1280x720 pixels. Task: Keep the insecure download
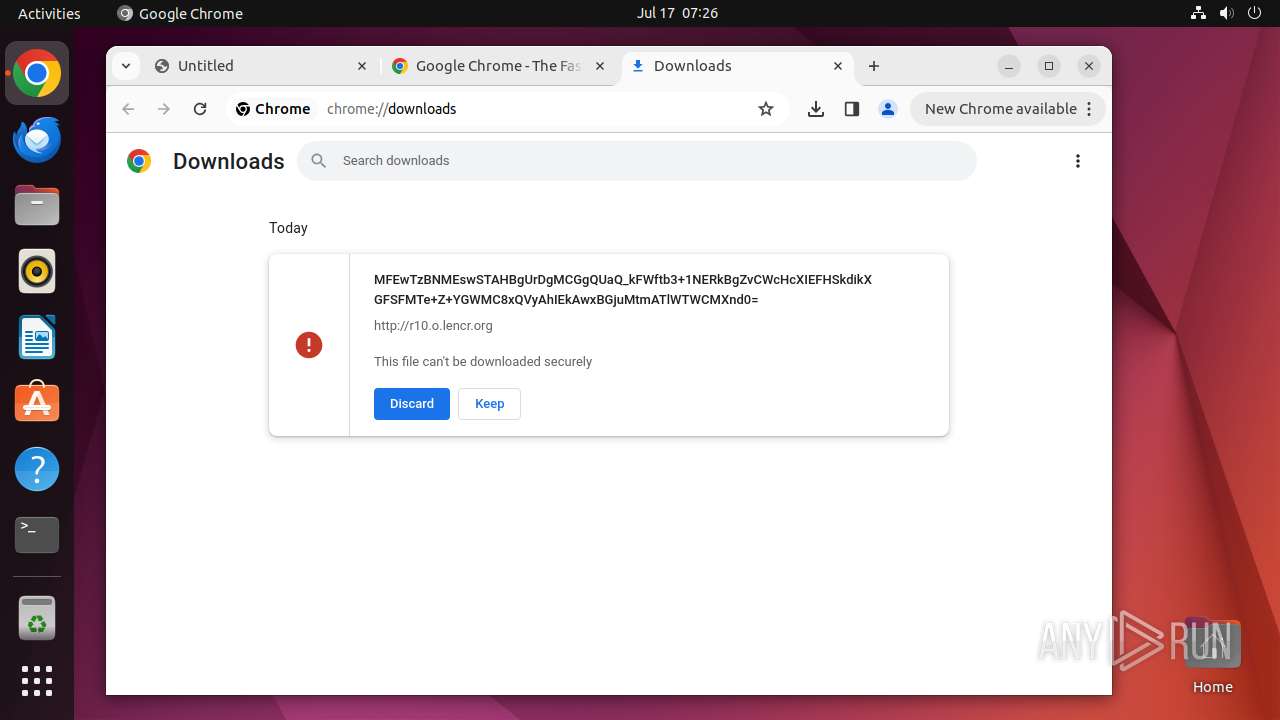(x=490, y=404)
